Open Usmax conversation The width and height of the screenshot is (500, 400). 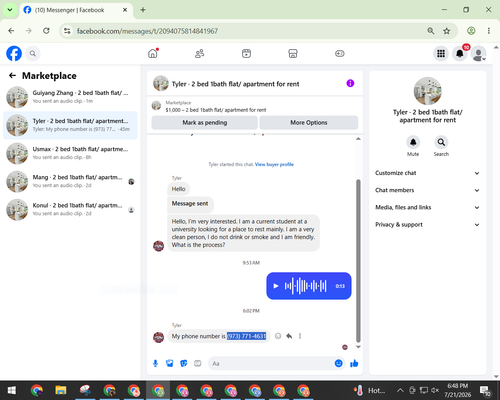click(70, 153)
